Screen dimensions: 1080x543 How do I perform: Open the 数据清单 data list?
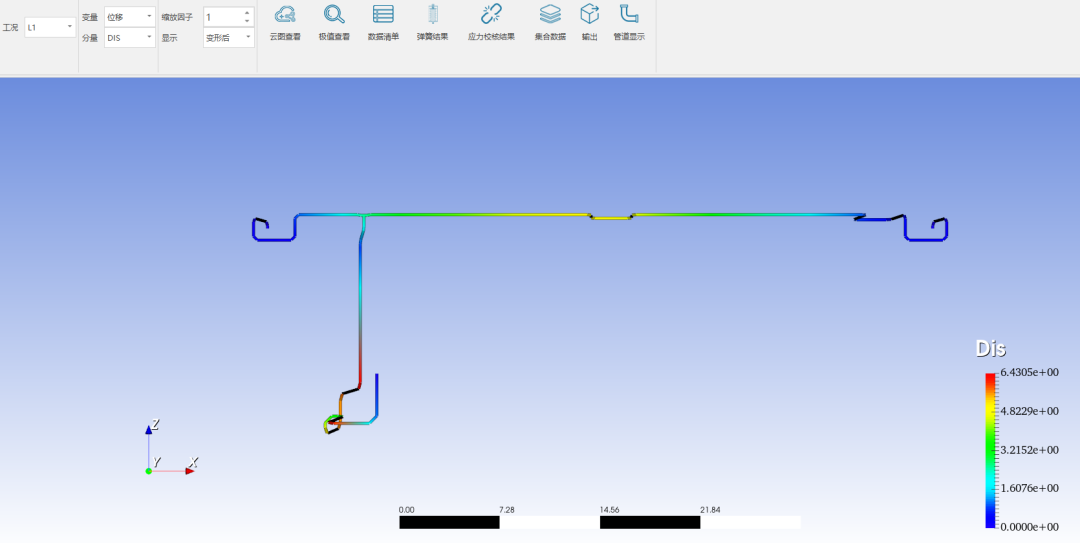383,23
